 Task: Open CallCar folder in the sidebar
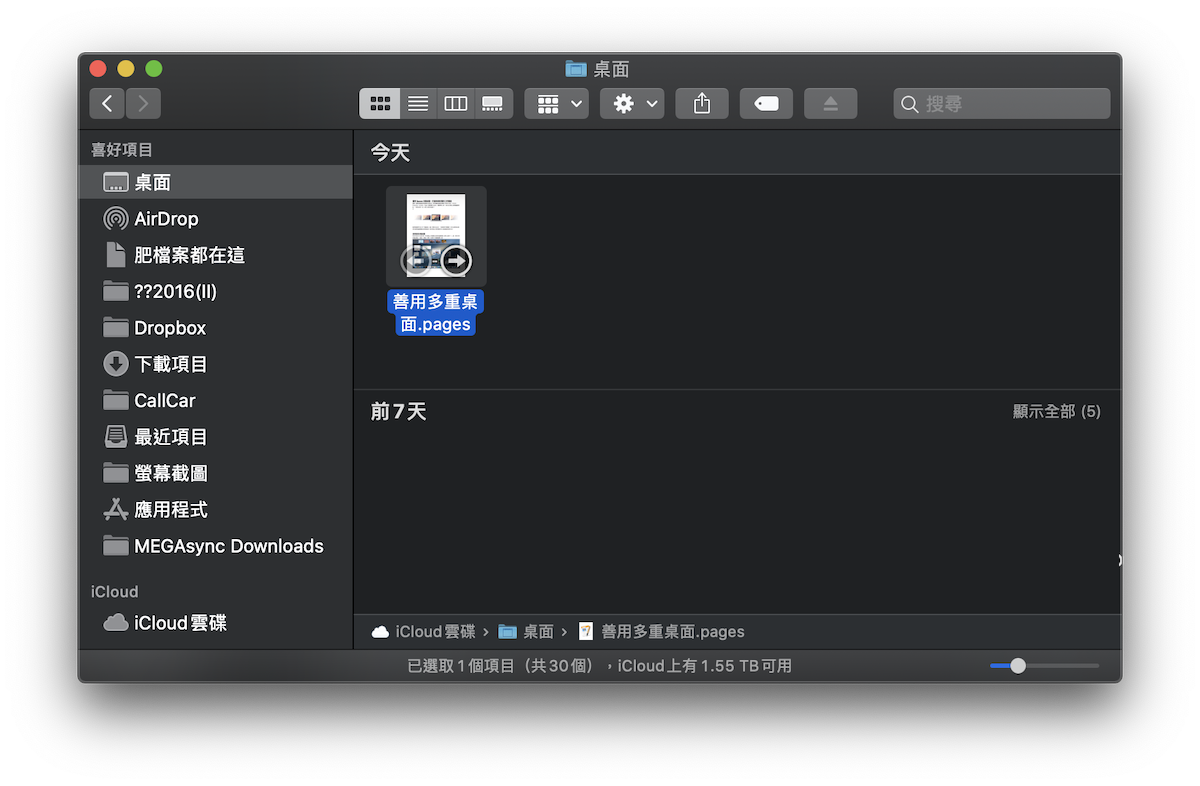(215, 400)
